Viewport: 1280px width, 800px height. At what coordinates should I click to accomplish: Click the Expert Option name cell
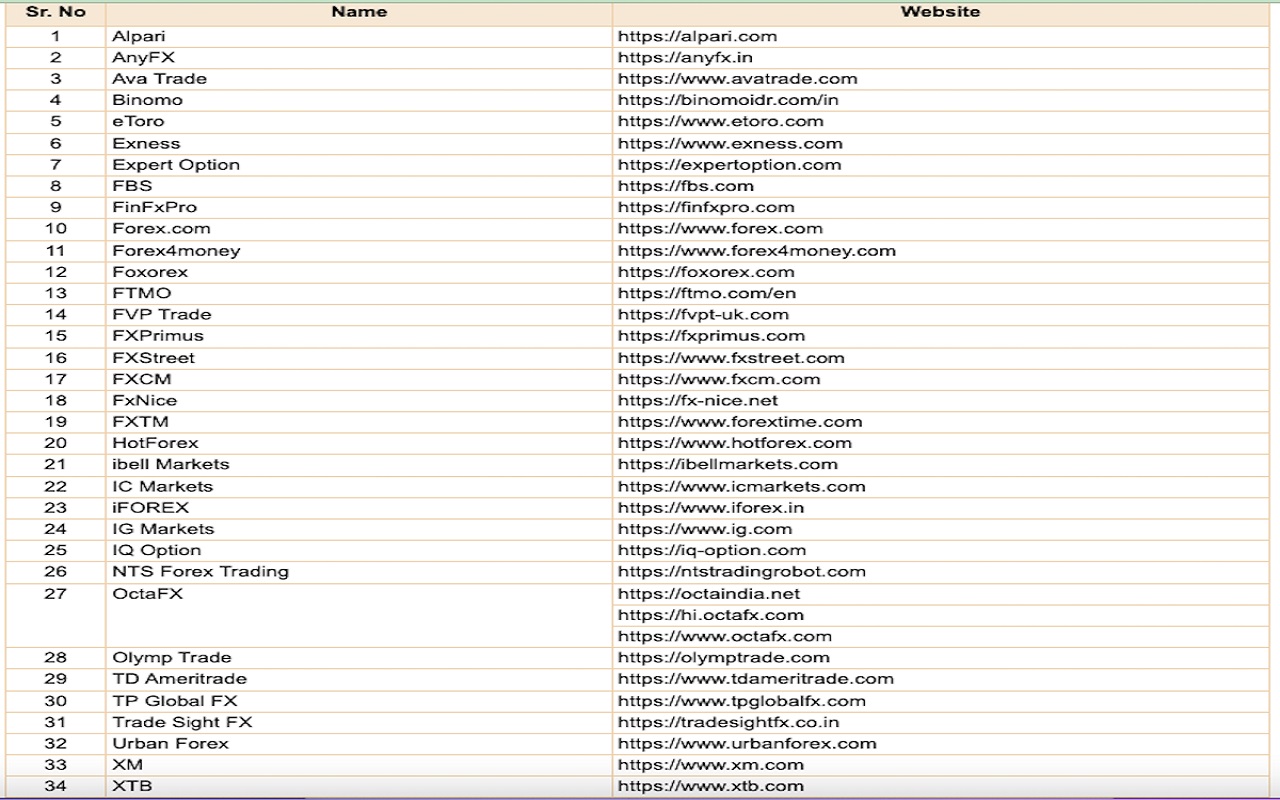point(359,165)
